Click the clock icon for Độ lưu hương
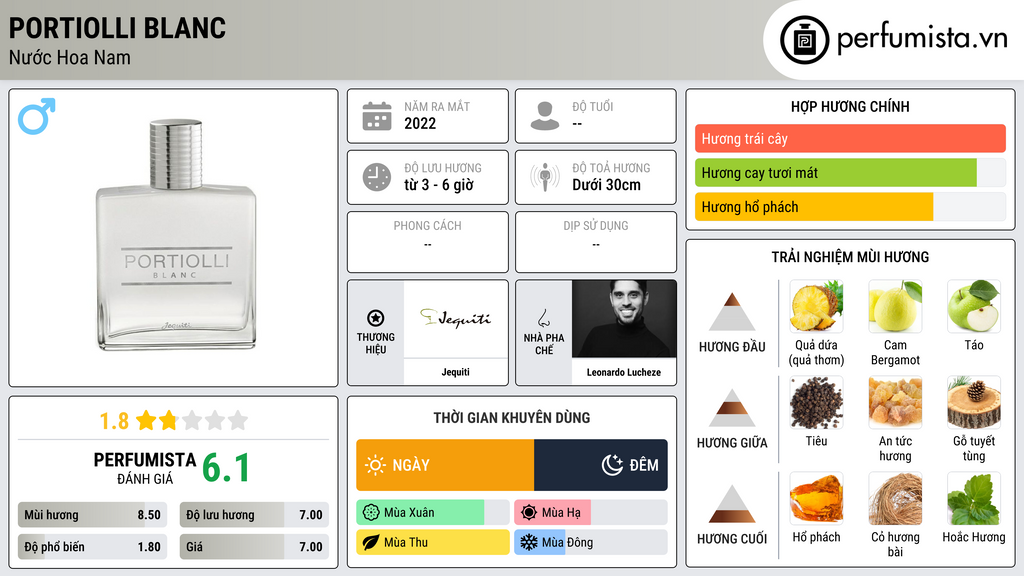The width and height of the screenshot is (1024, 576). (377, 177)
